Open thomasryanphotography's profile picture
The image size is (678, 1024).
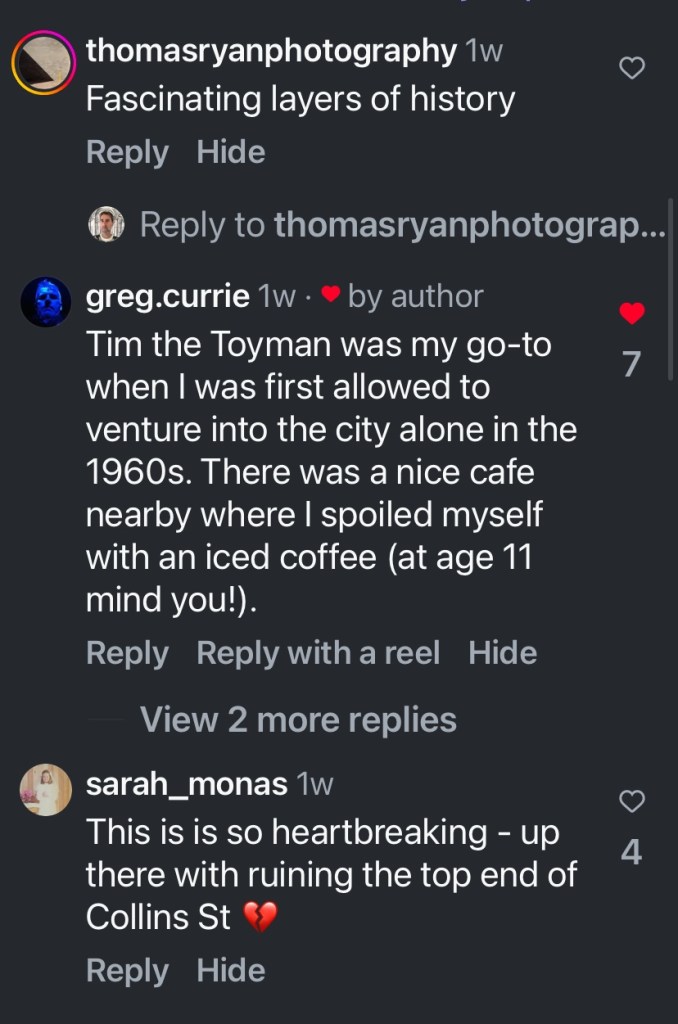(x=43, y=64)
